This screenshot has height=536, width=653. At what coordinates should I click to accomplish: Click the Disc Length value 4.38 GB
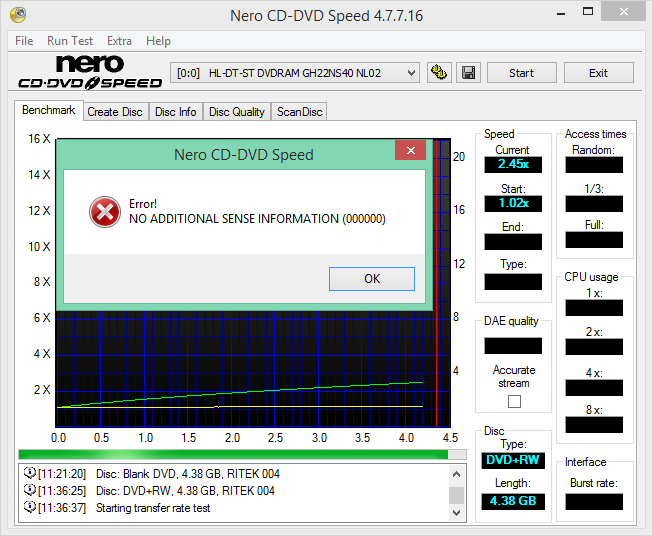click(513, 501)
